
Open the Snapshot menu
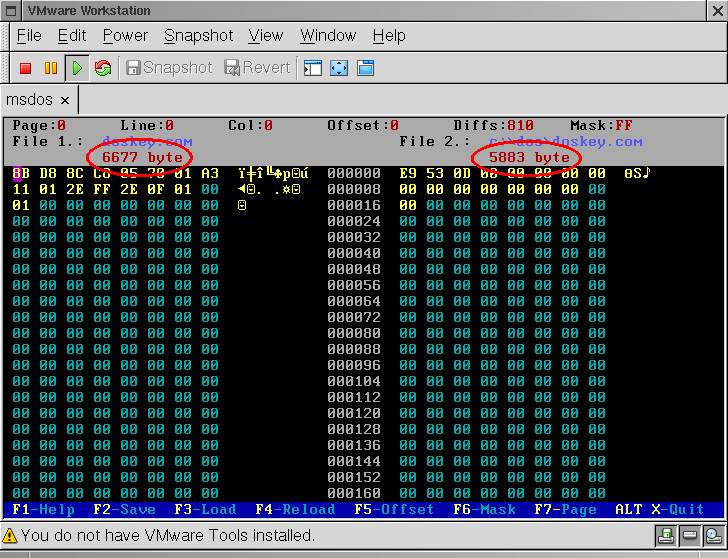point(198,35)
